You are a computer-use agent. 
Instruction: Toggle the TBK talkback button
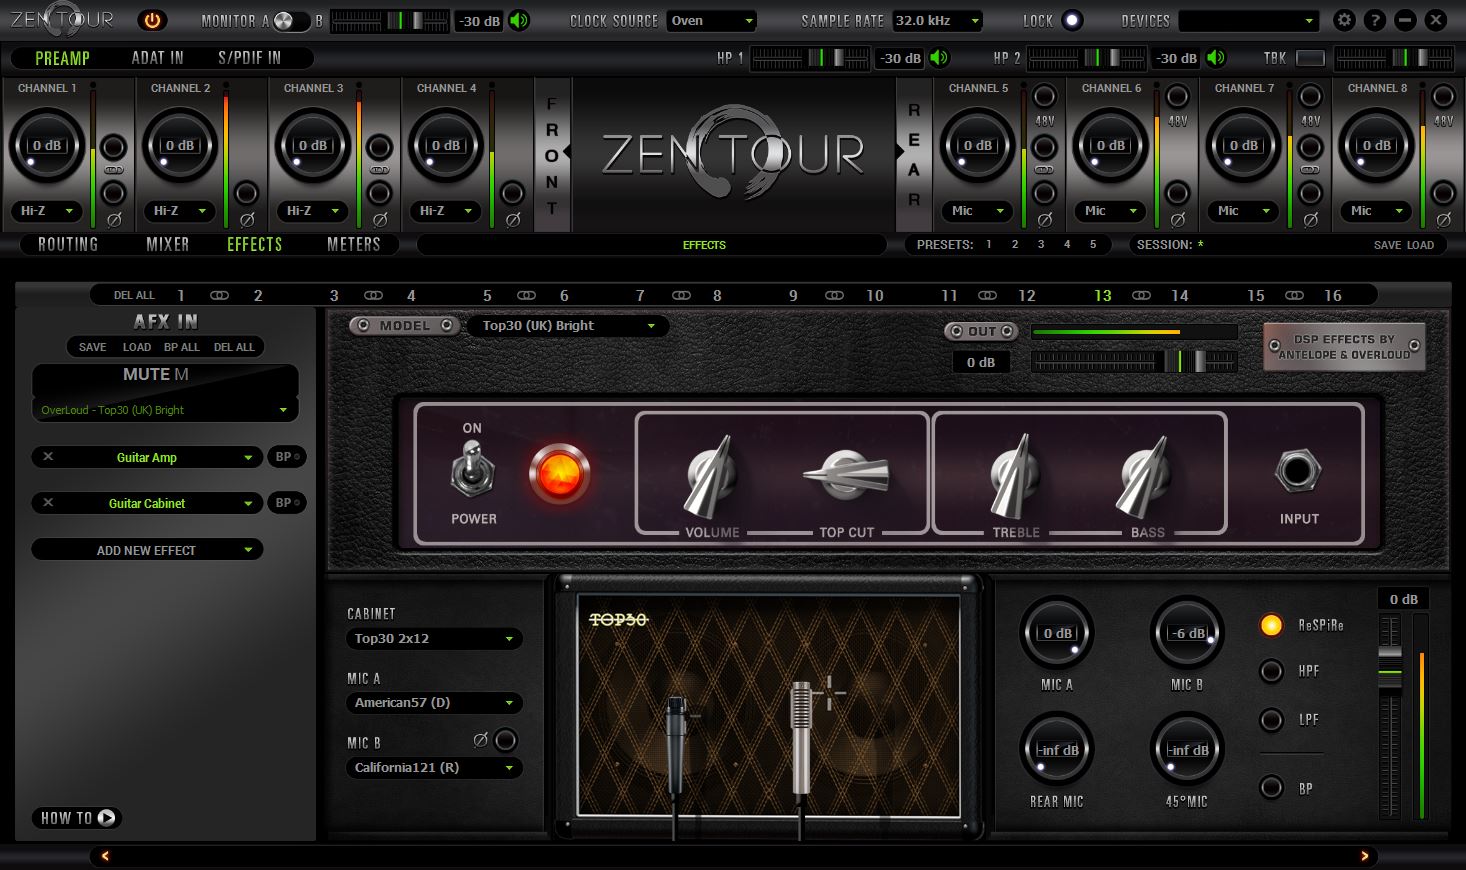[x=1310, y=58]
